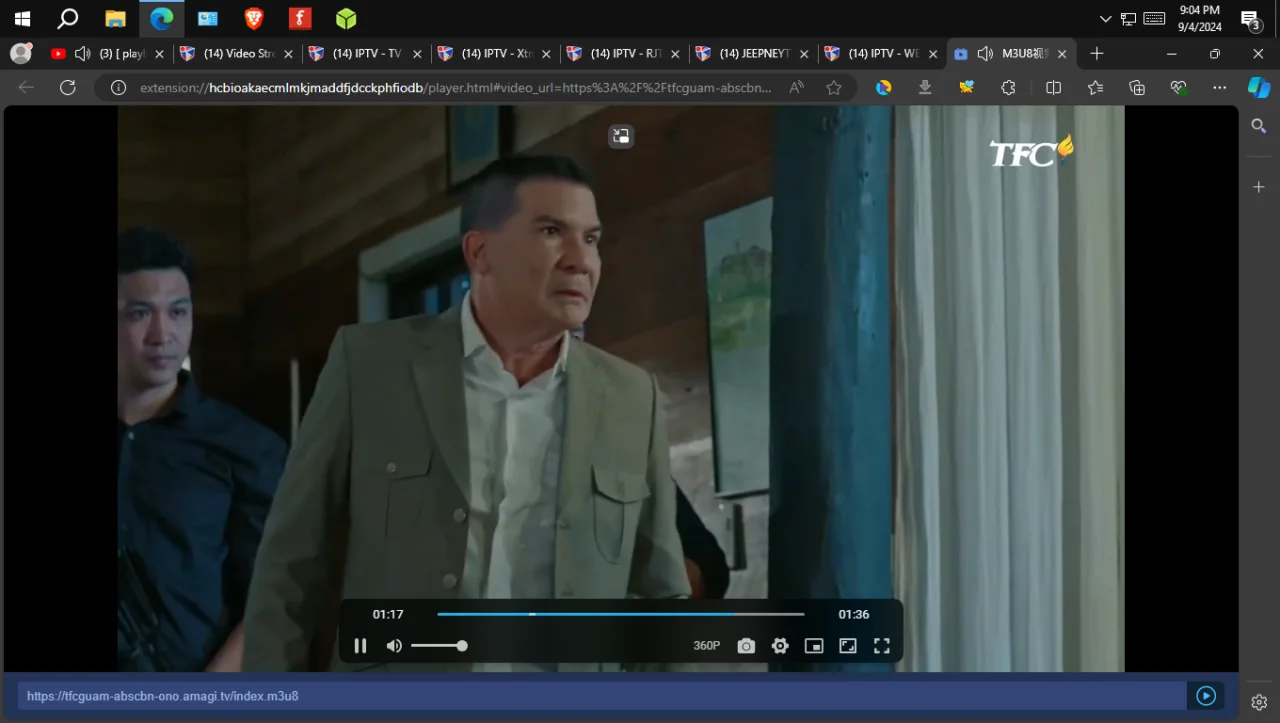Open Favorites list in Edge toolbar
This screenshot has height=723, width=1280.
1095,88
